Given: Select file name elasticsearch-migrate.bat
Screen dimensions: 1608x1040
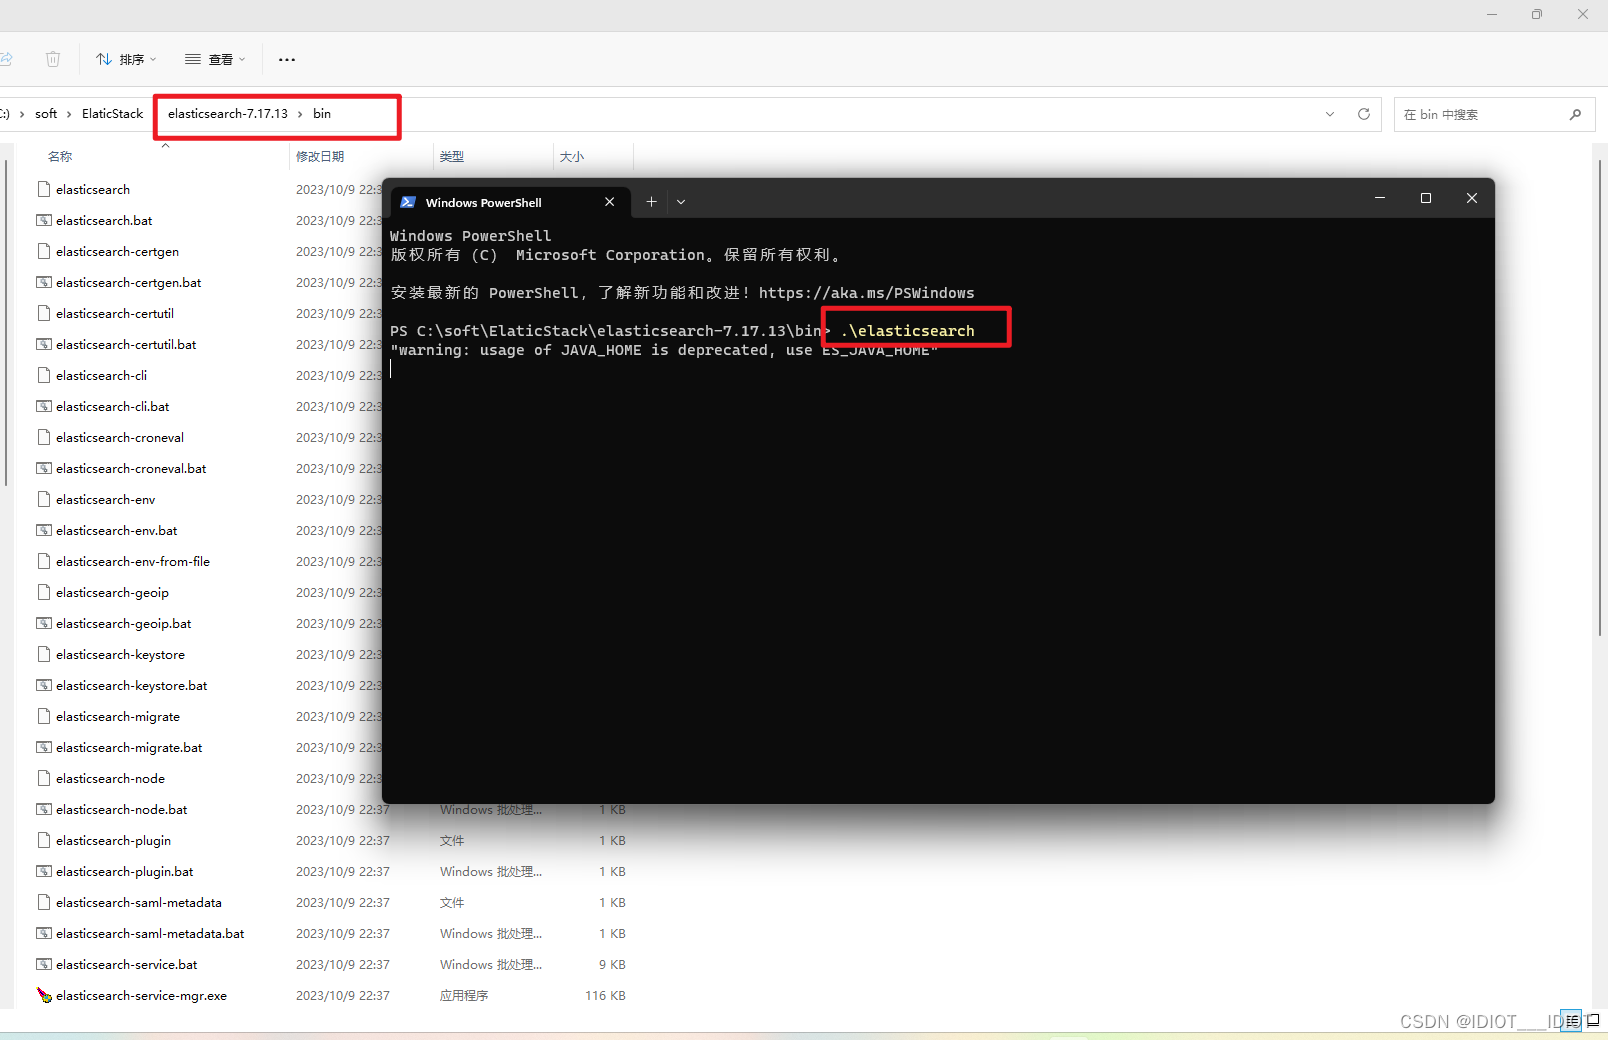Looking at the screenshot, I should [129, 747].
